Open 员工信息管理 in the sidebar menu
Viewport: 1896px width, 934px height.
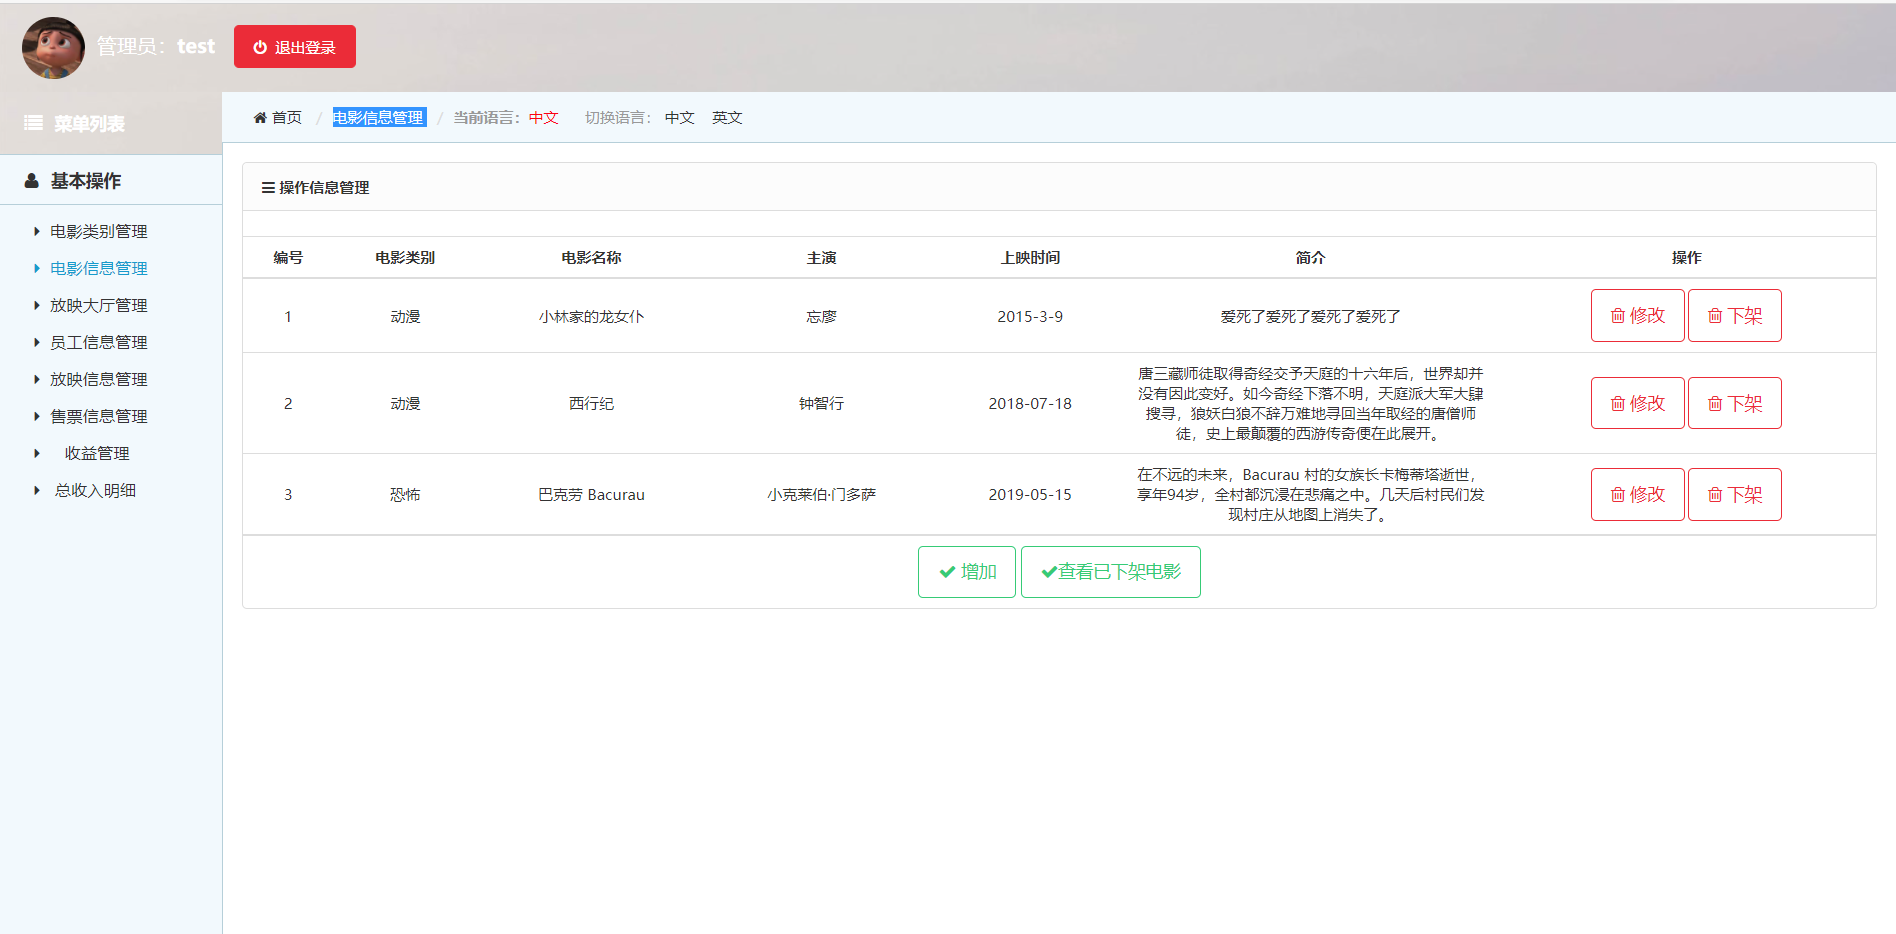click(99, 342)
